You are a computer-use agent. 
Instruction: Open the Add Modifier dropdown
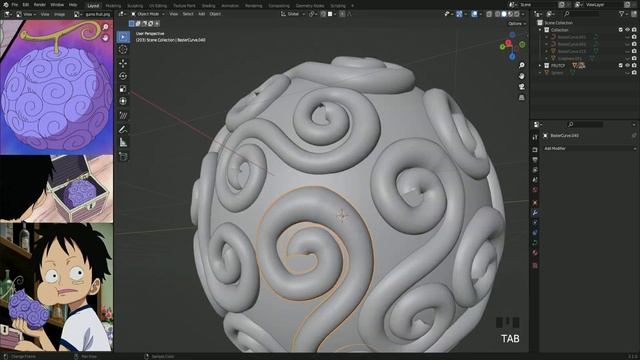pos(590,149)
